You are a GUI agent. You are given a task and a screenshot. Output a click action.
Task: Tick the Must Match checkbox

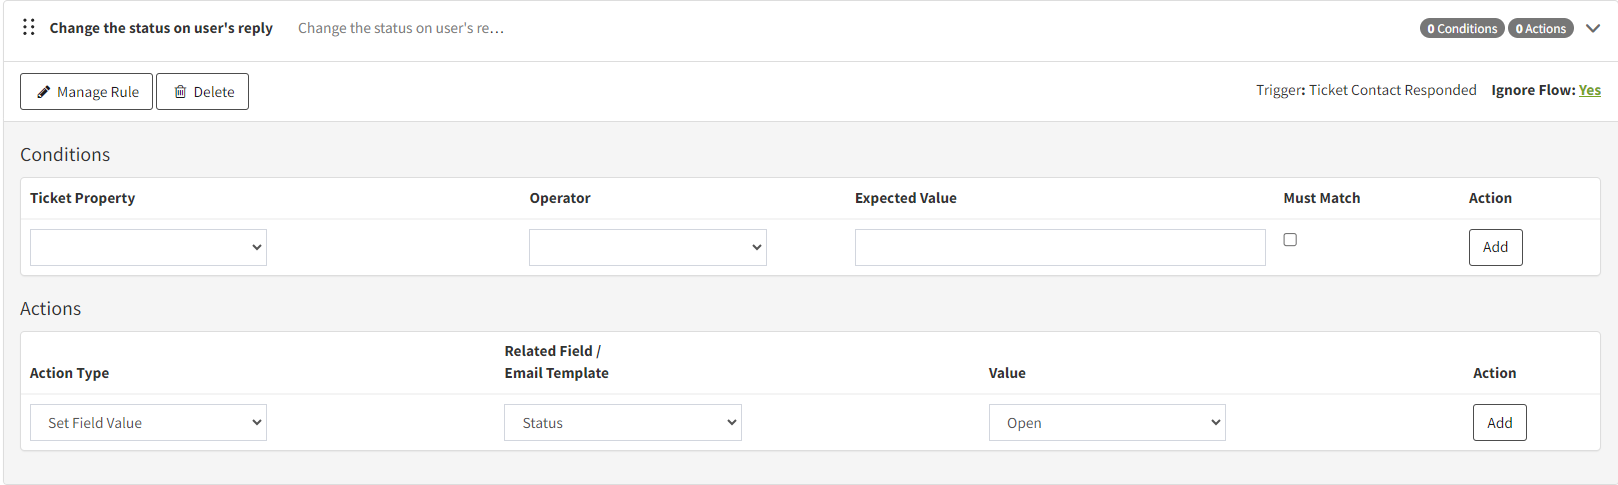[1290, 240]
